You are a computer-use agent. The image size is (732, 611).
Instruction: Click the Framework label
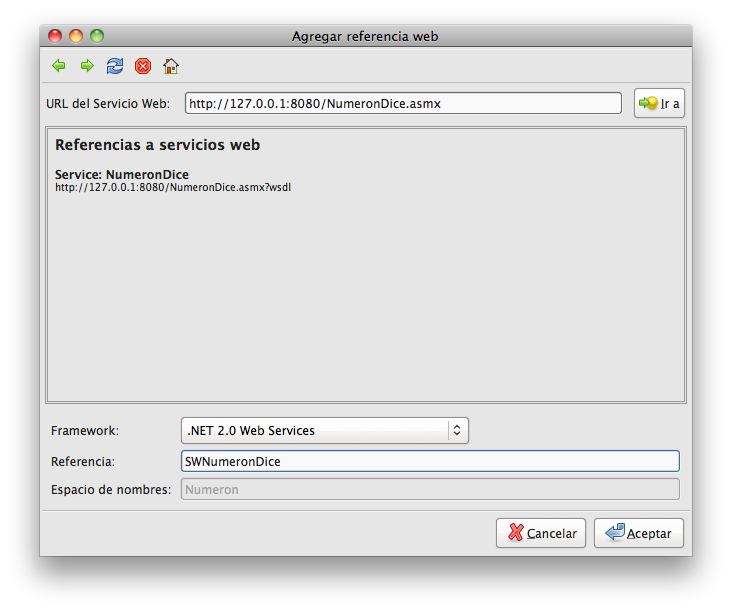(x=85, y=430)
